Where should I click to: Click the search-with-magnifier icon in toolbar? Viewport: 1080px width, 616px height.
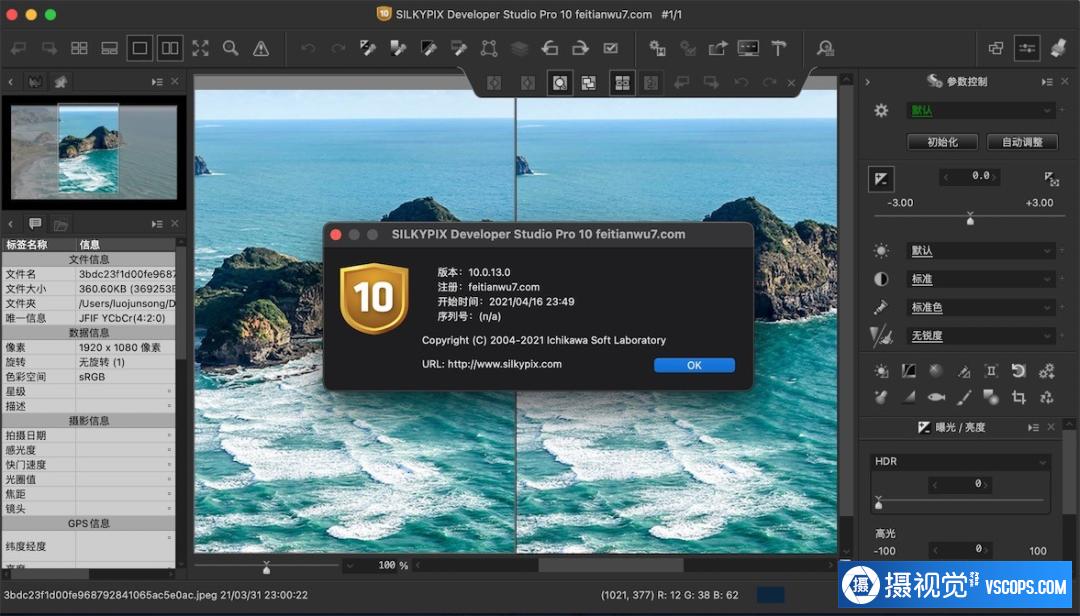pyautogui.click(x=825, y=48)
